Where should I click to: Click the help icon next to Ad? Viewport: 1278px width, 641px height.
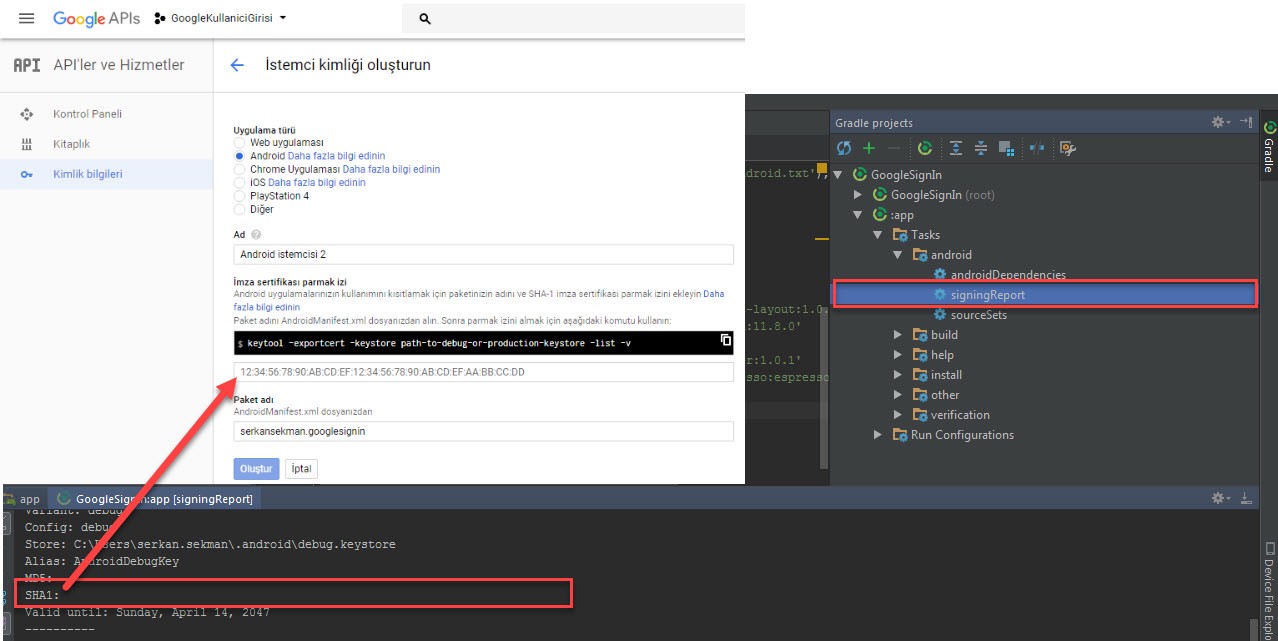(256, 235)
